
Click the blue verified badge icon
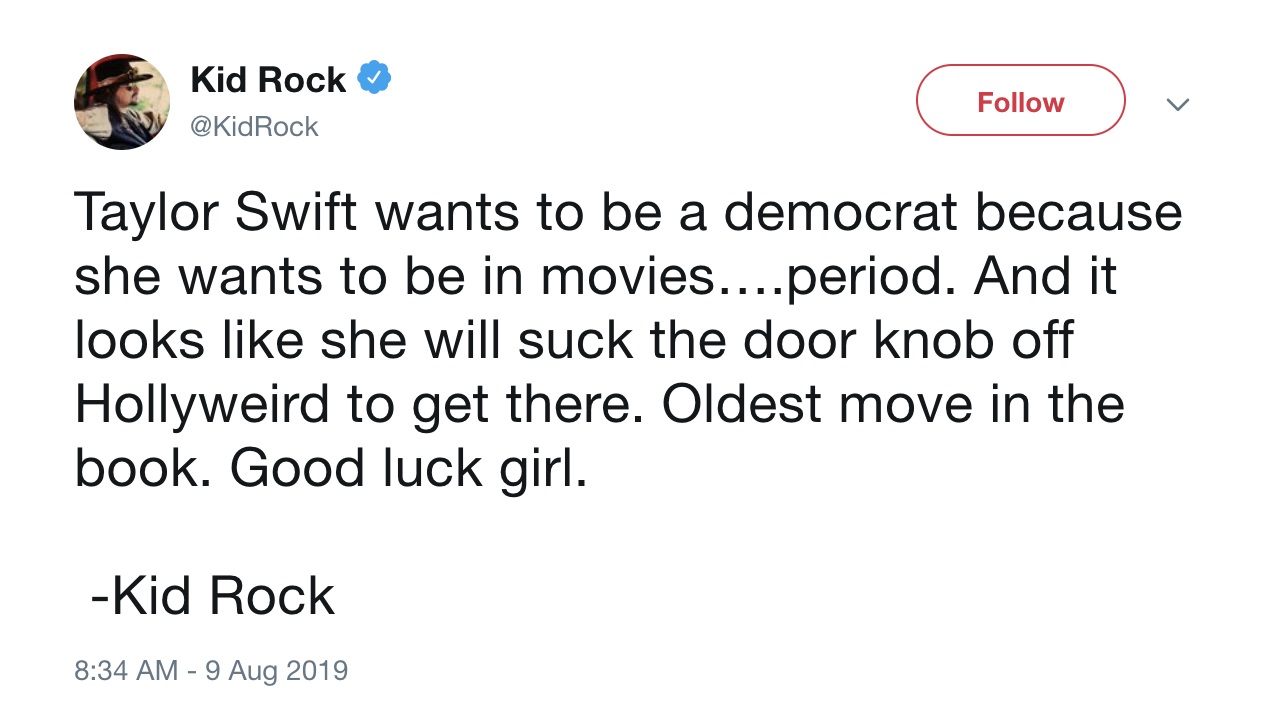tap(374, 78)
